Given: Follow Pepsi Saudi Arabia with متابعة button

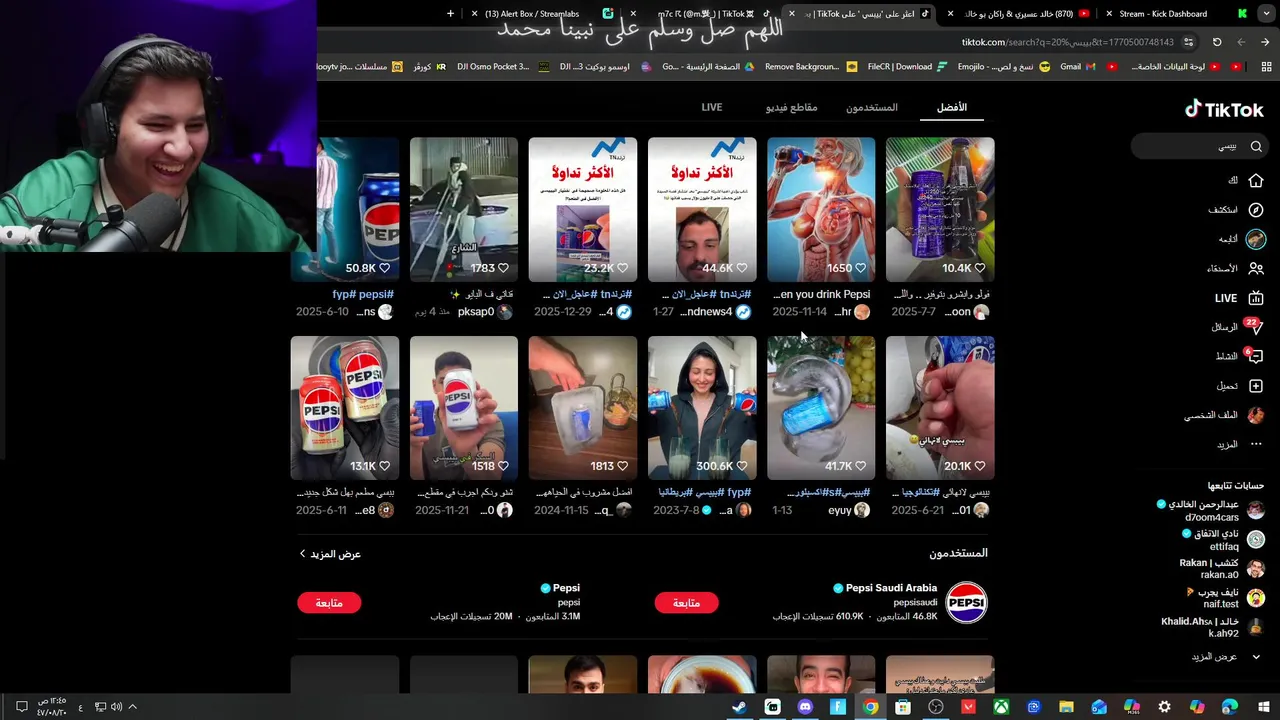Looking at the screenshot, I should (x=686, y=603).
